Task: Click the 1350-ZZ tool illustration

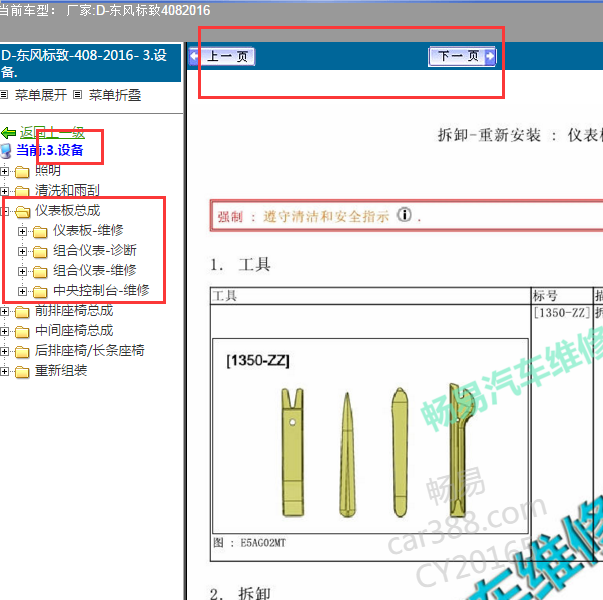Action: [x=370, y=436]
